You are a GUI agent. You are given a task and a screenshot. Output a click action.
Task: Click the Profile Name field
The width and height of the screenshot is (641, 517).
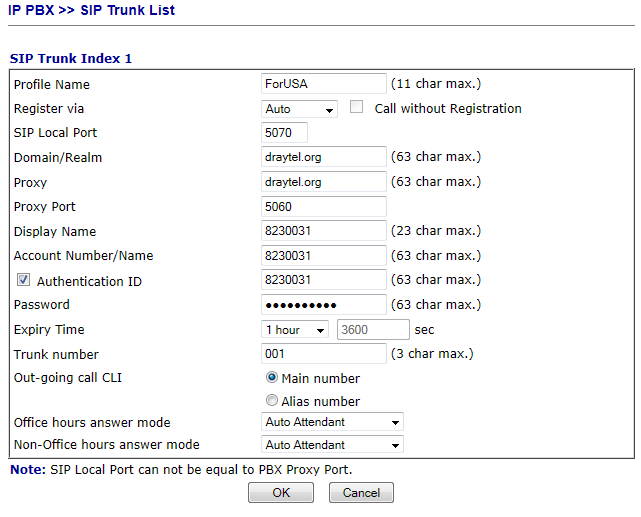323,84
